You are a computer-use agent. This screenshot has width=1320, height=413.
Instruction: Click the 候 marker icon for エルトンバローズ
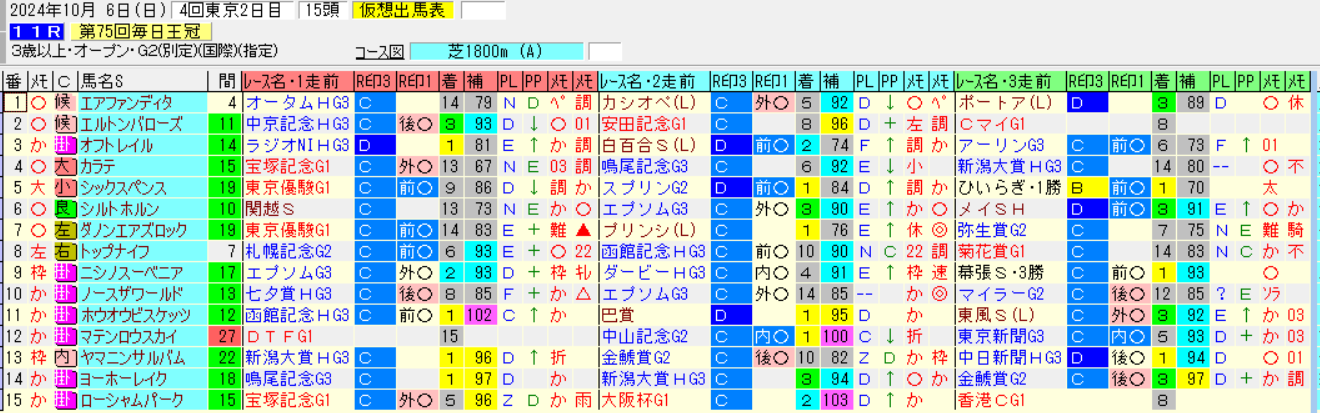65,123
